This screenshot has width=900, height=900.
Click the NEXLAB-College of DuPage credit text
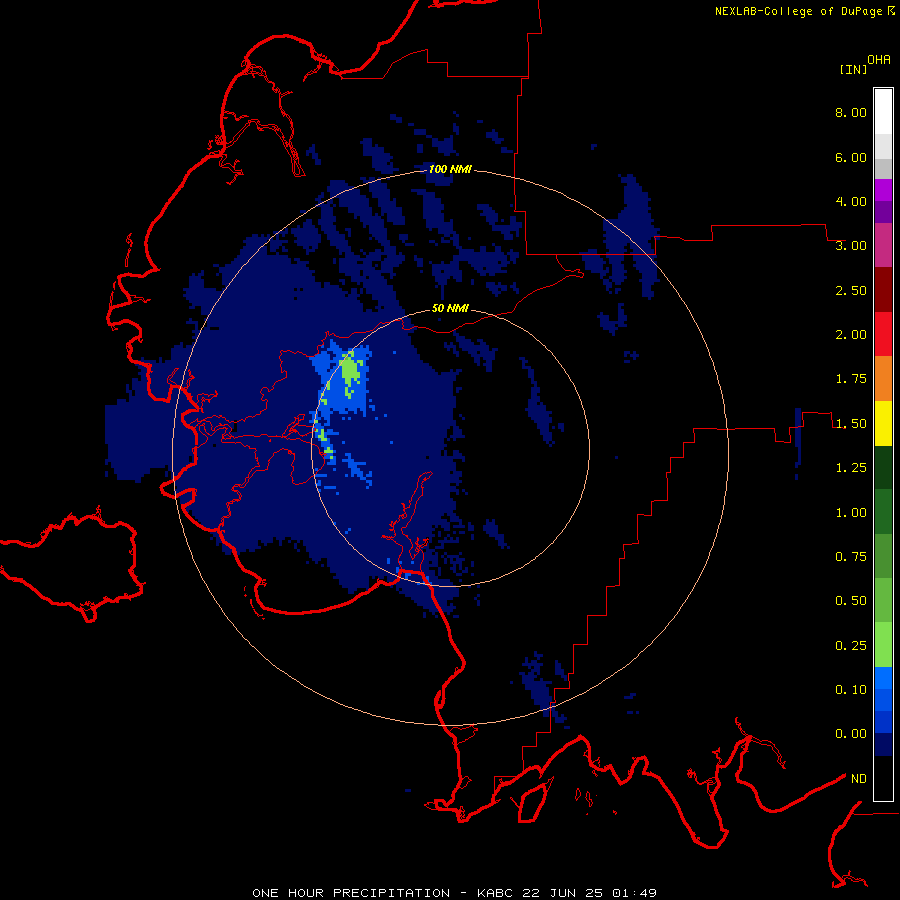(x=799, y=11)
